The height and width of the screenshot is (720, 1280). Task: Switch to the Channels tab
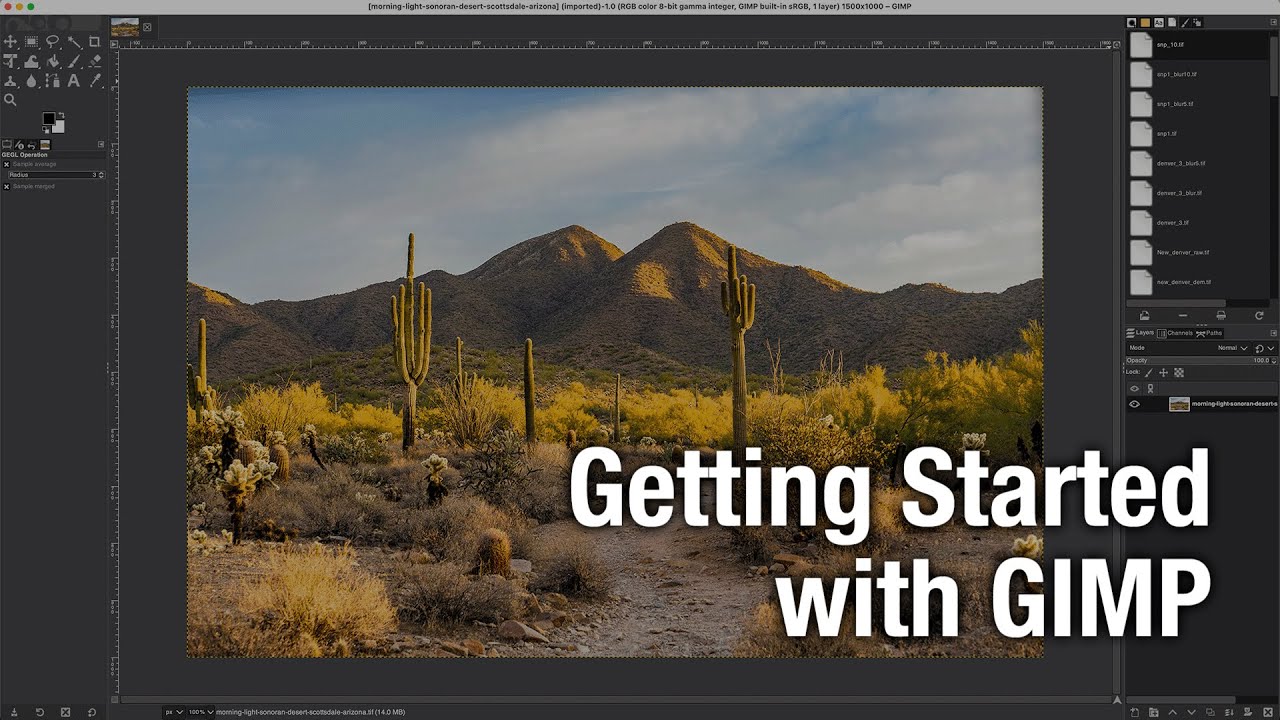pos(1175,333)
